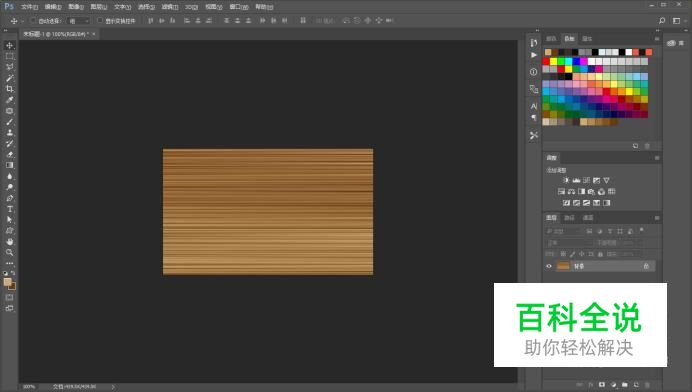Open the Layers panel flyout menu
Screen dimensions: 692x392
point(657,218)
